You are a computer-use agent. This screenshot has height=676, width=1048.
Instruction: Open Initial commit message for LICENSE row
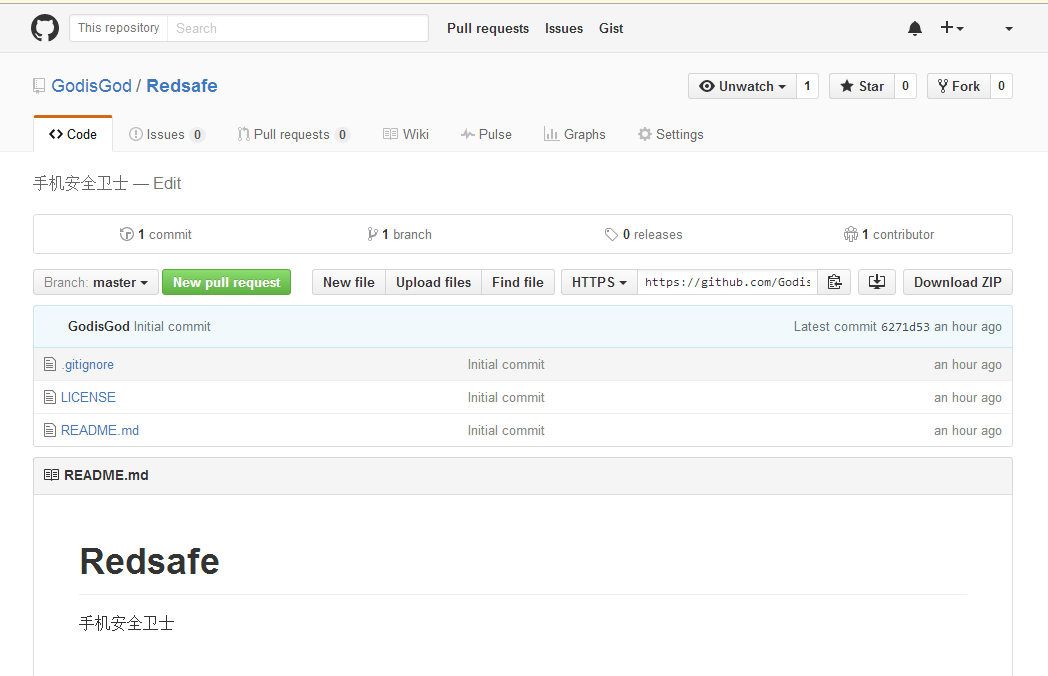point(506,397)
